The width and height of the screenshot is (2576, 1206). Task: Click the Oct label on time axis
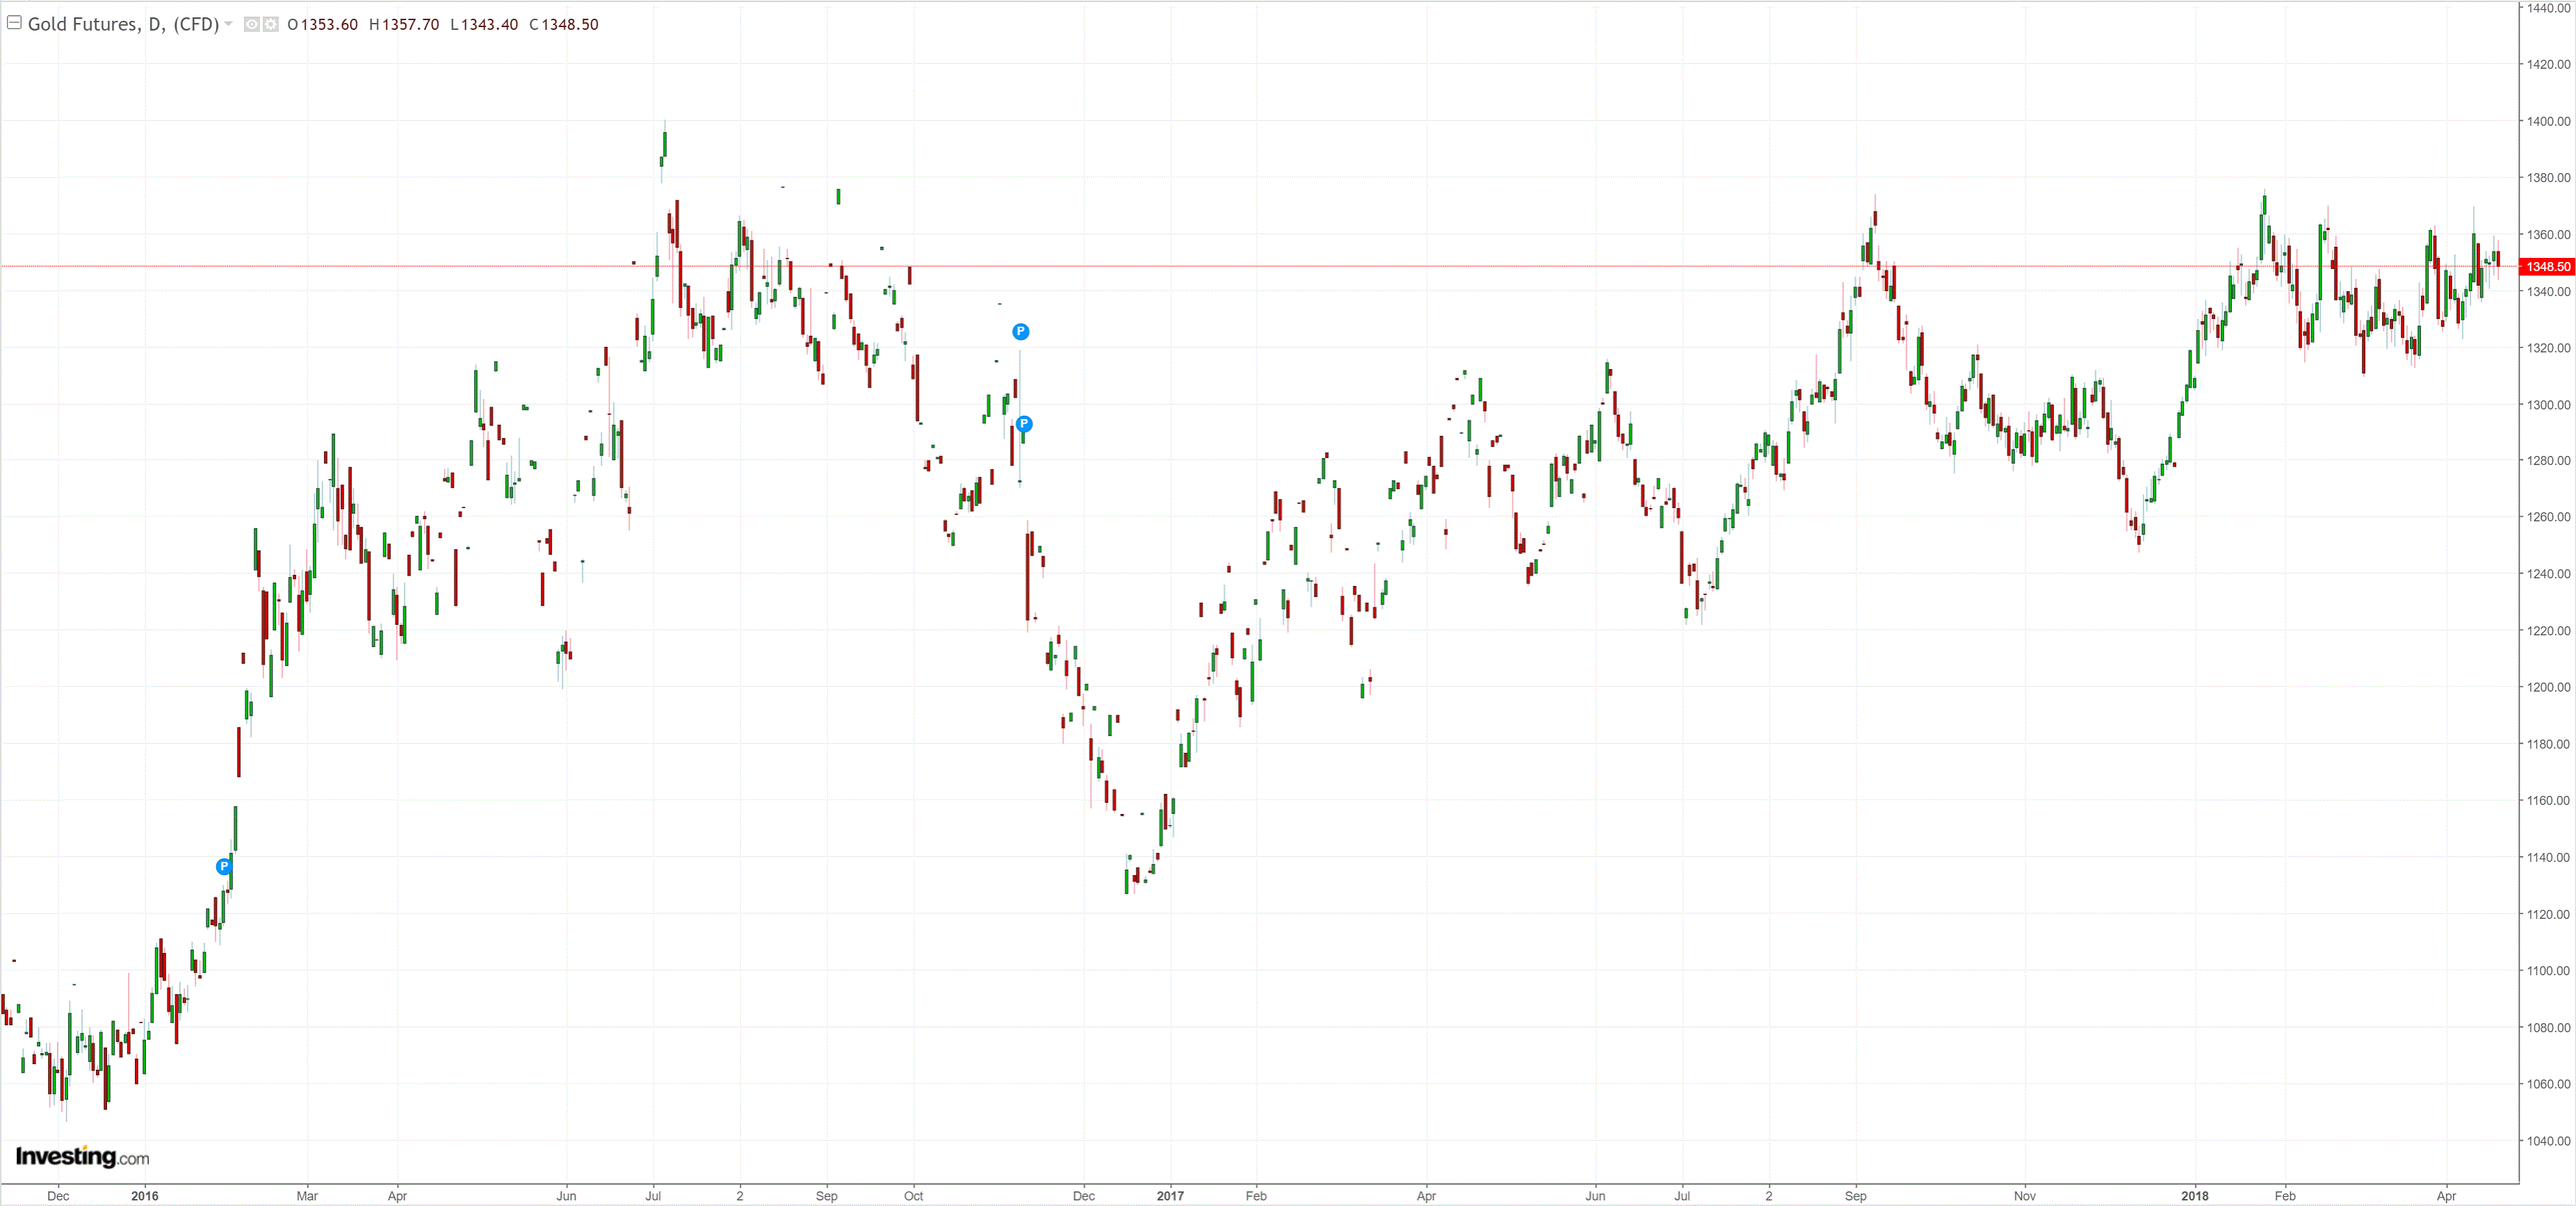click(x=913, y=1196)
